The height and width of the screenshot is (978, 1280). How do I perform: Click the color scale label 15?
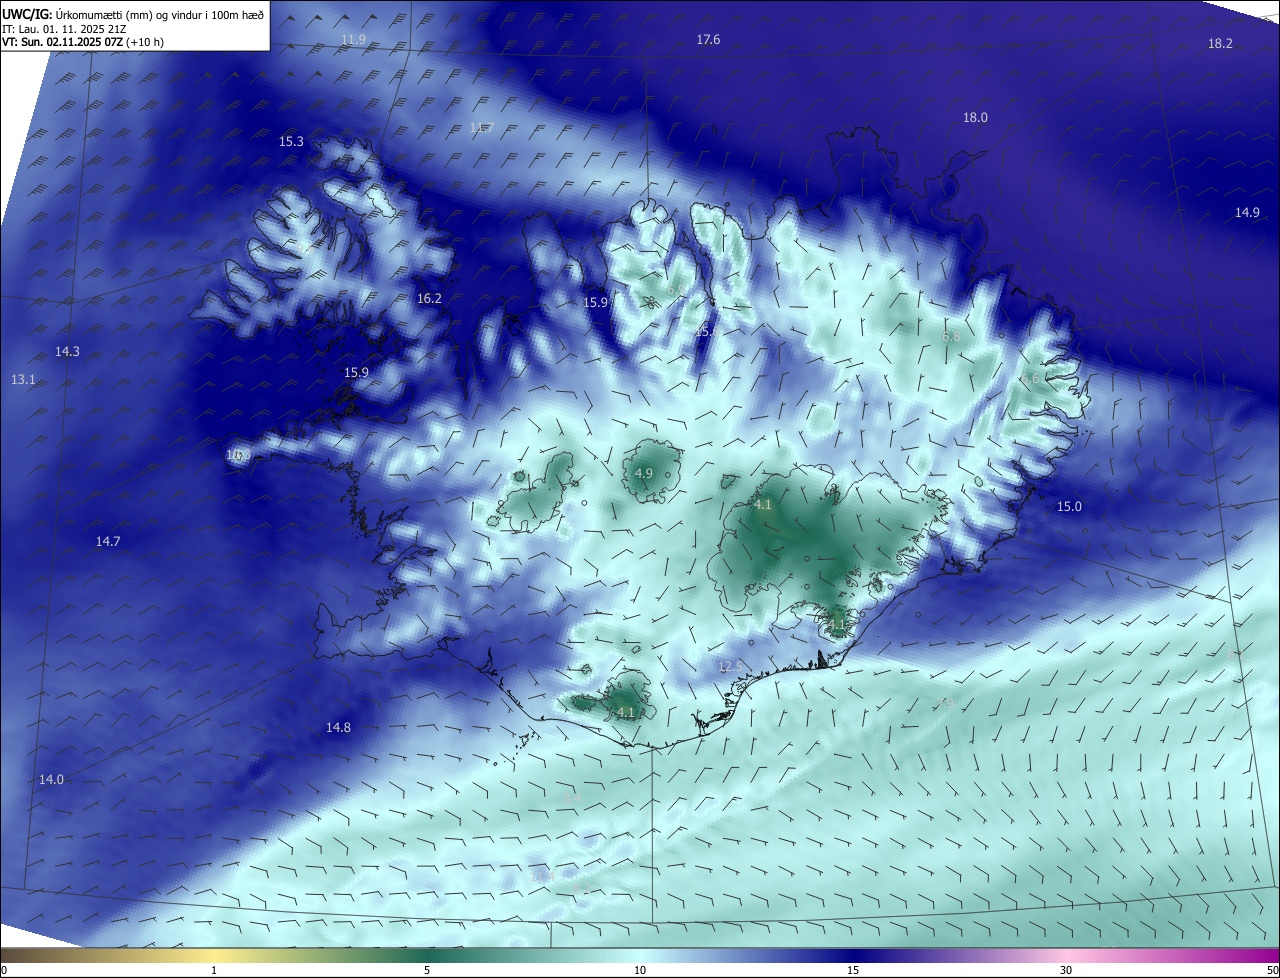(853, 970)
